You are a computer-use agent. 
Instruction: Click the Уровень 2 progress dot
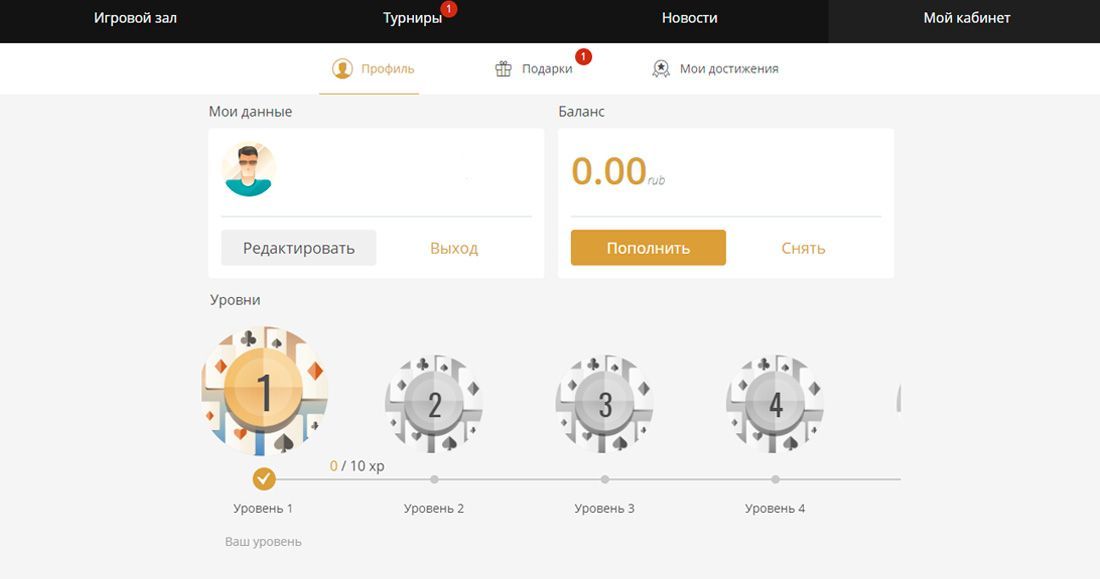click(434, 479)
